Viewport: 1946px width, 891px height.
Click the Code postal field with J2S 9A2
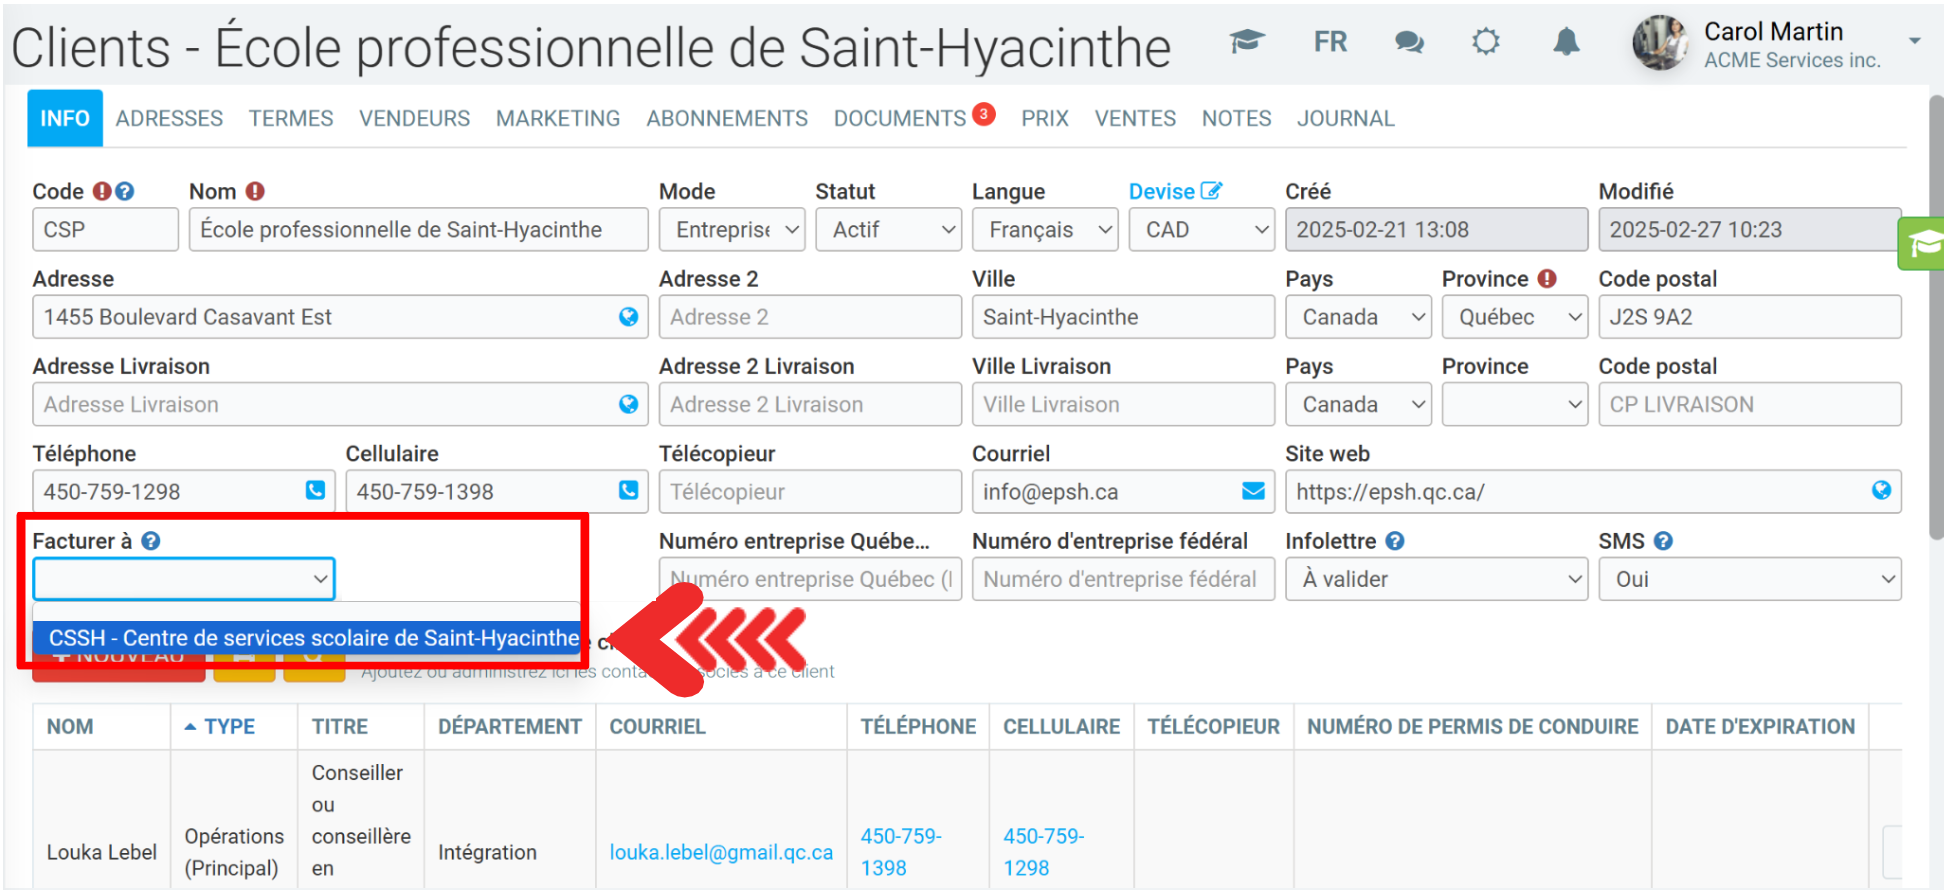pos(1748,317)
